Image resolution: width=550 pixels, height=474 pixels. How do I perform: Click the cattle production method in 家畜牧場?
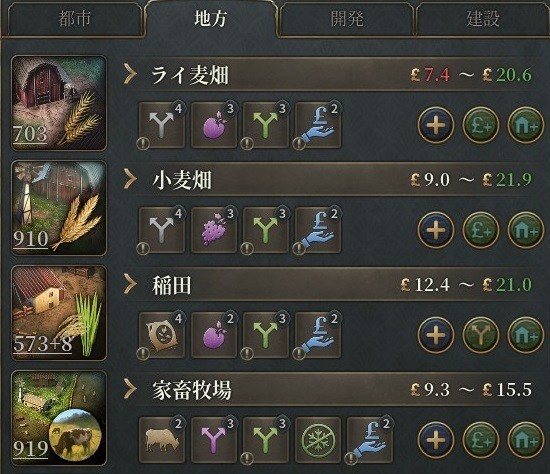(162, 440)
